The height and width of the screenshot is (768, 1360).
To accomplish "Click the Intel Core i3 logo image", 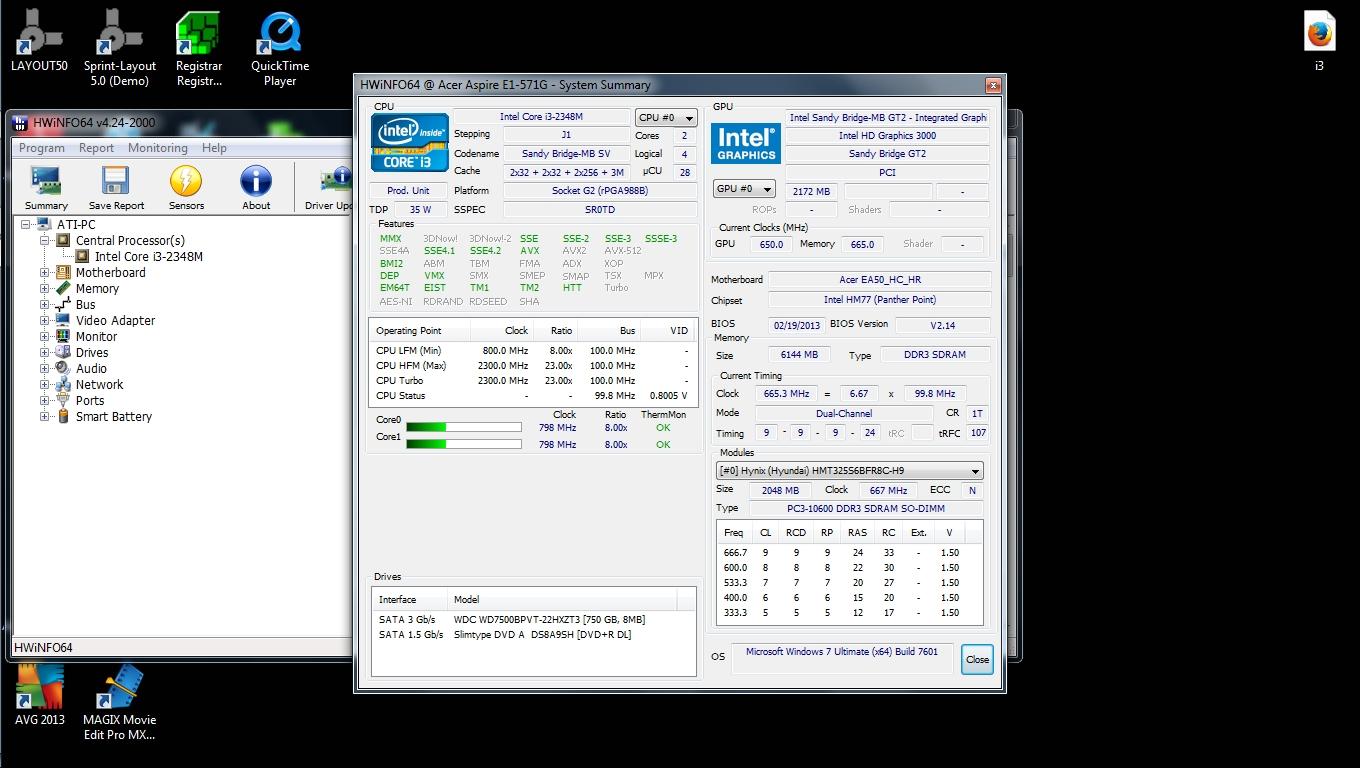I will click(x=410, y=142).
